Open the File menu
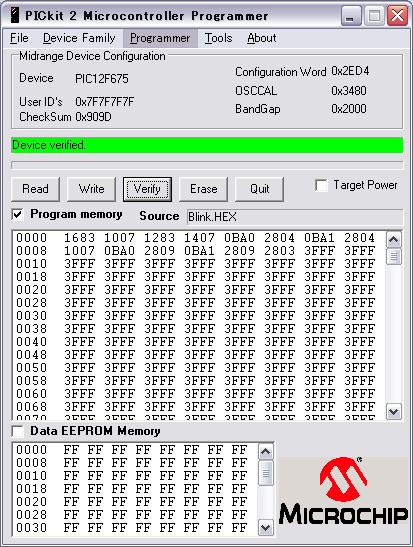 pyautogui.click(x=19, y=38)
